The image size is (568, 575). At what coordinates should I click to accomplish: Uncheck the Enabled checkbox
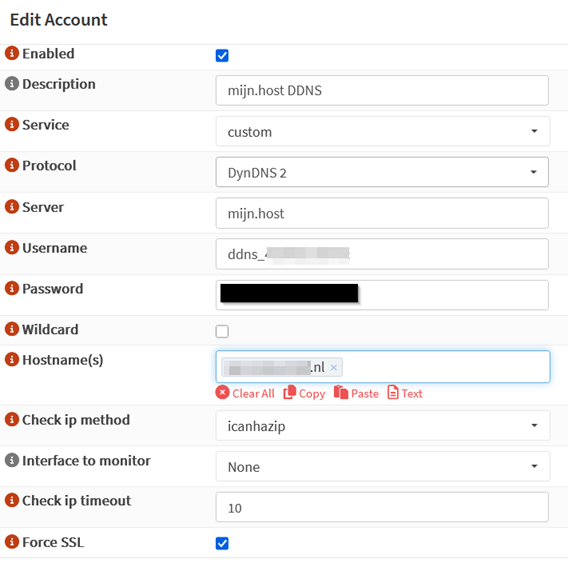[x=222, y=56]
